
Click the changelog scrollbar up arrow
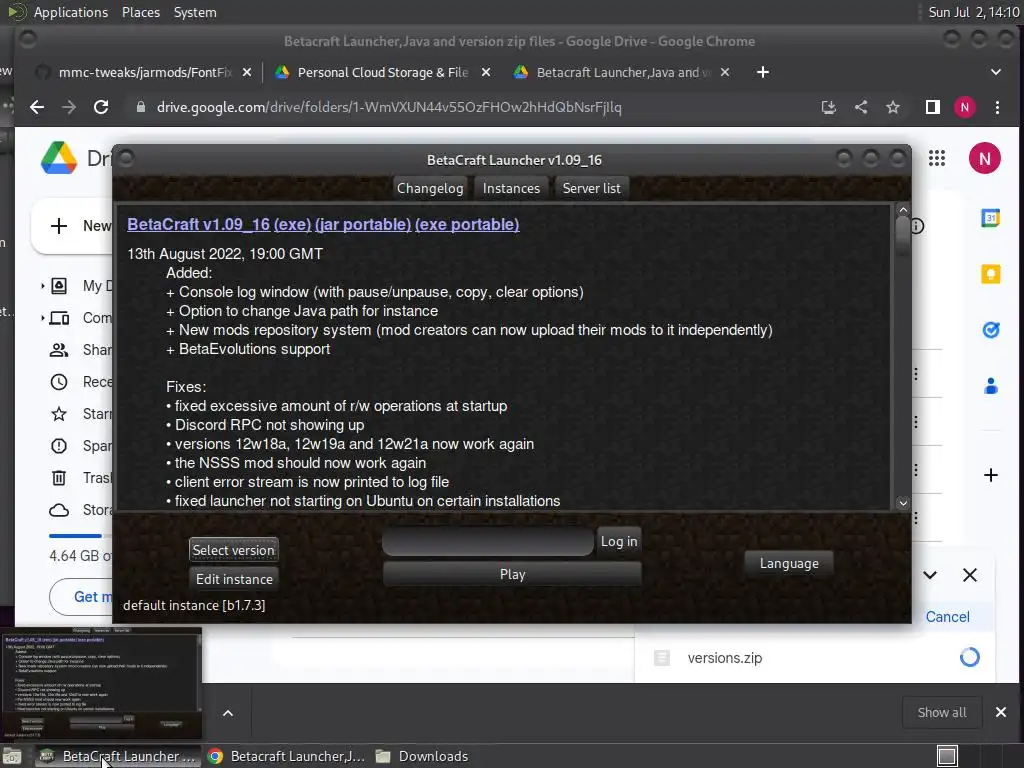pyautogui.click(x=903, y=210)
